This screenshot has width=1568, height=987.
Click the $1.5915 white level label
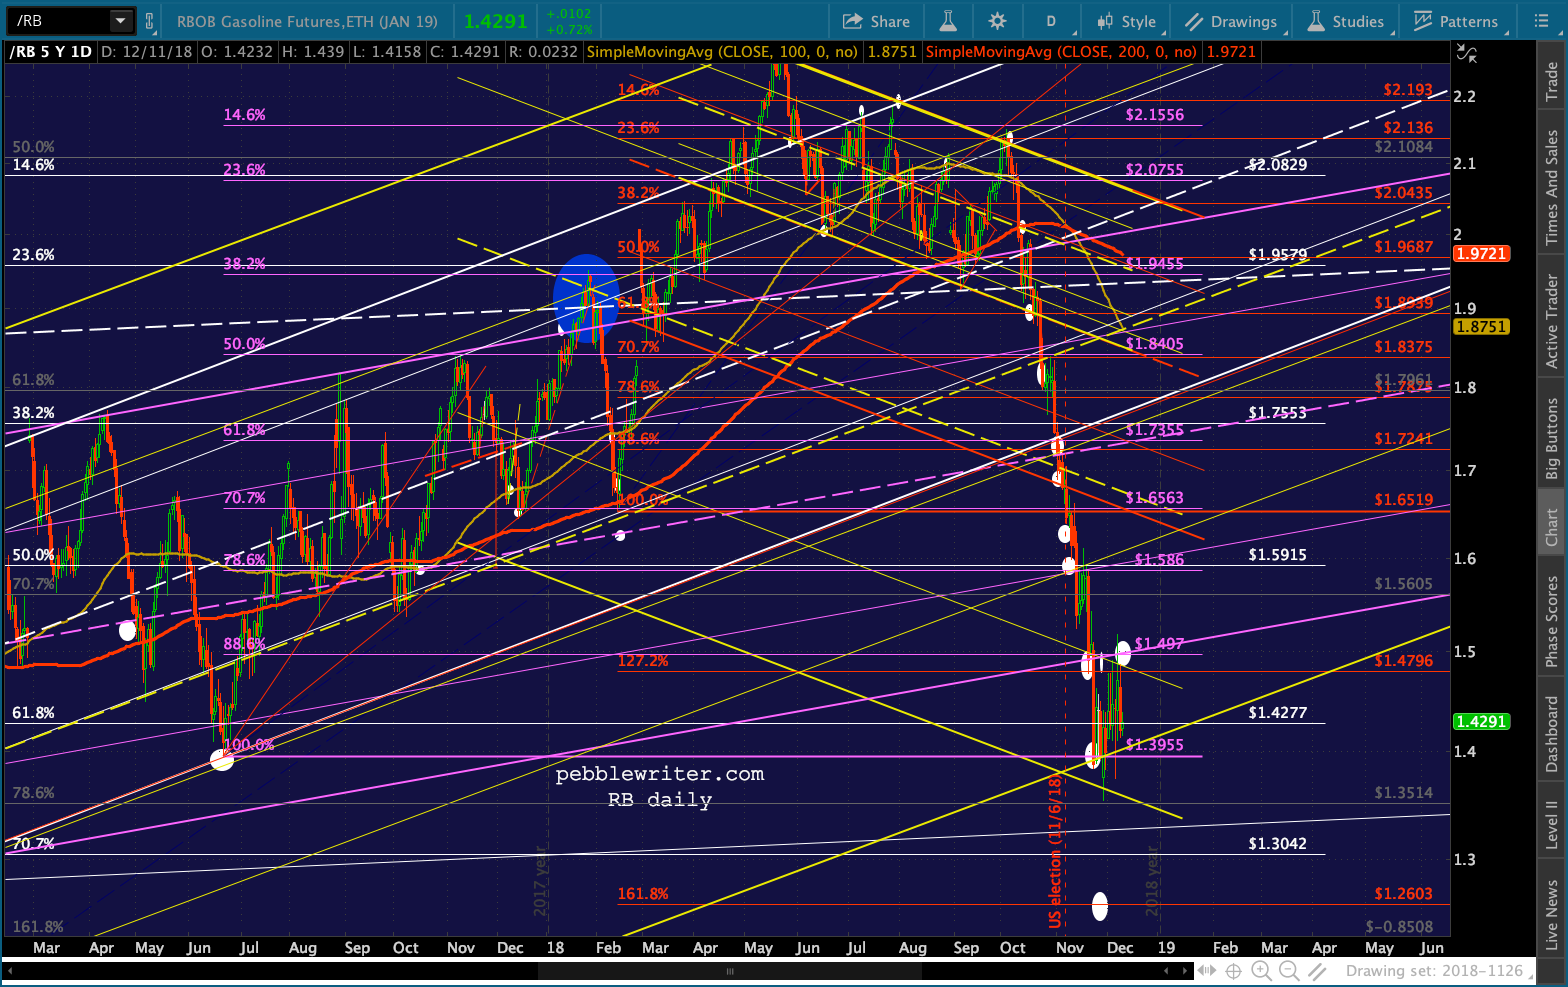1277,555
